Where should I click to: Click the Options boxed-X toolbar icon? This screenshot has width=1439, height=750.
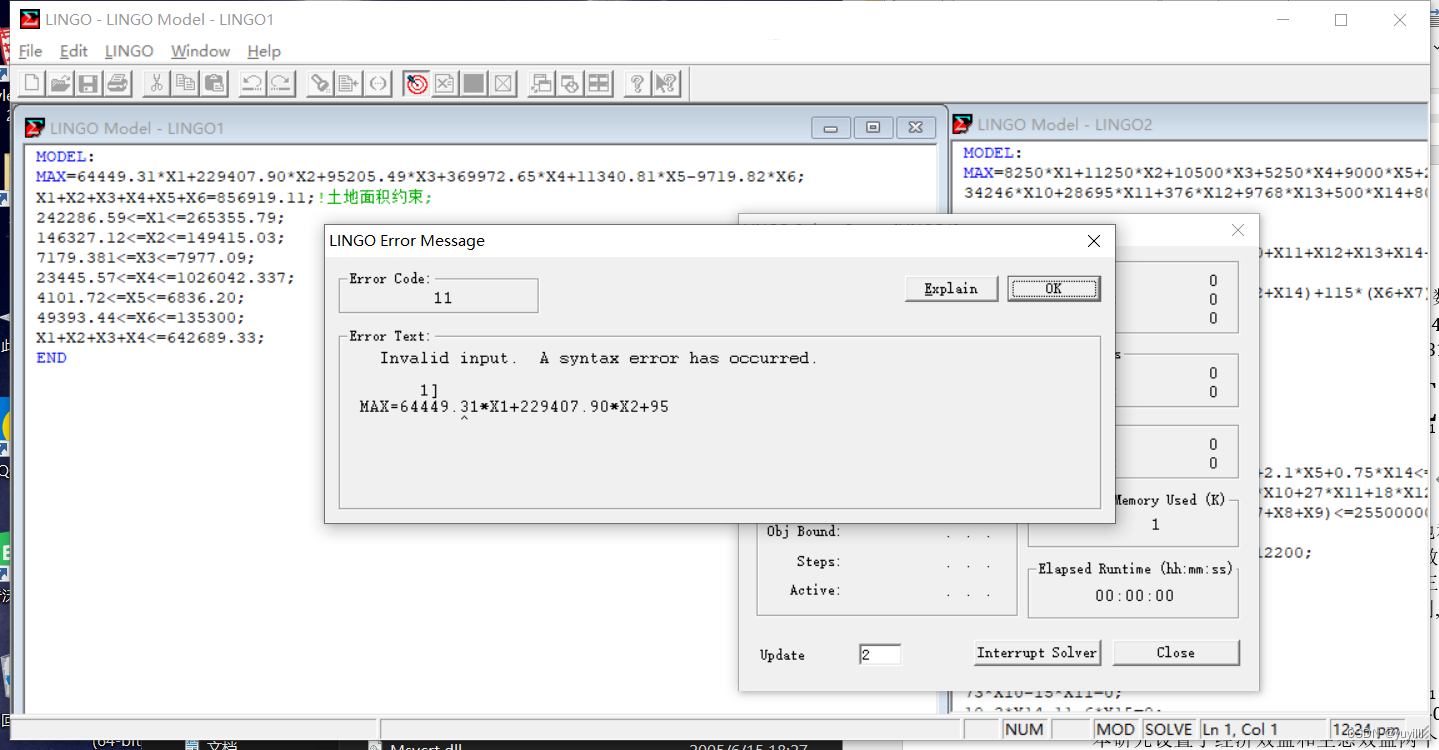click(x=503, y=83)
